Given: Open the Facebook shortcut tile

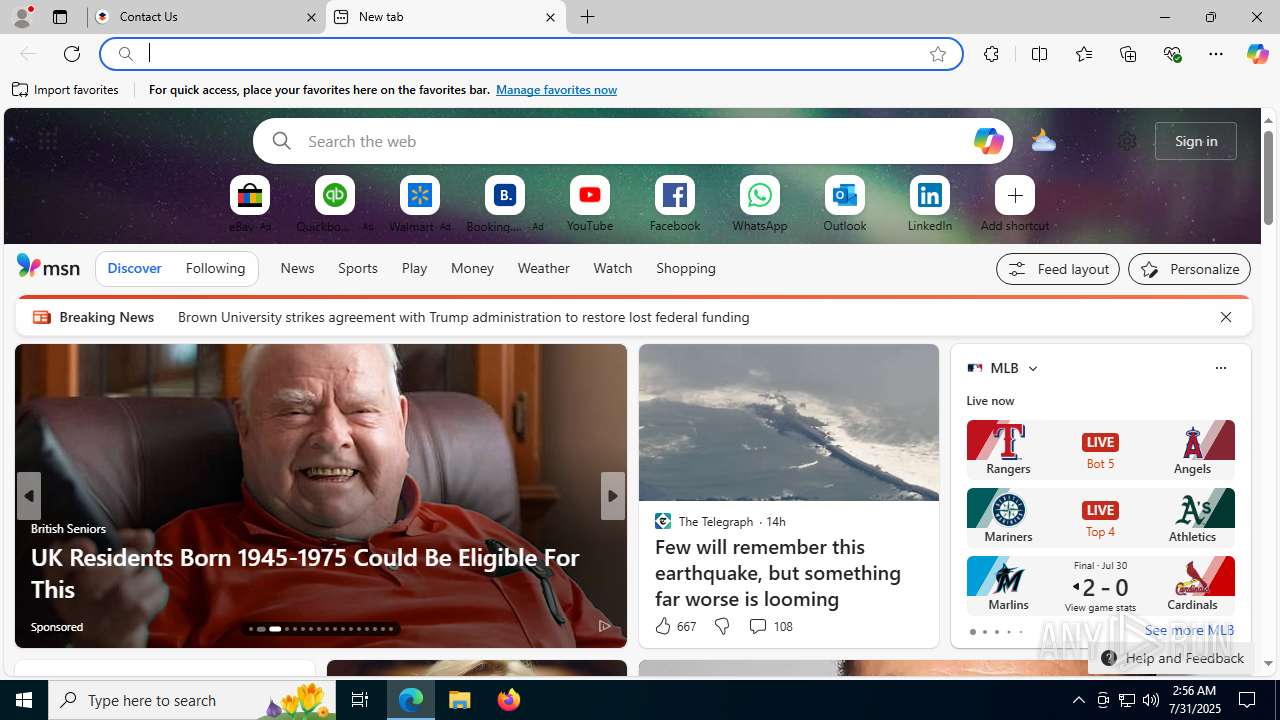Looking at the screenshot, I should tap(675, 196).
